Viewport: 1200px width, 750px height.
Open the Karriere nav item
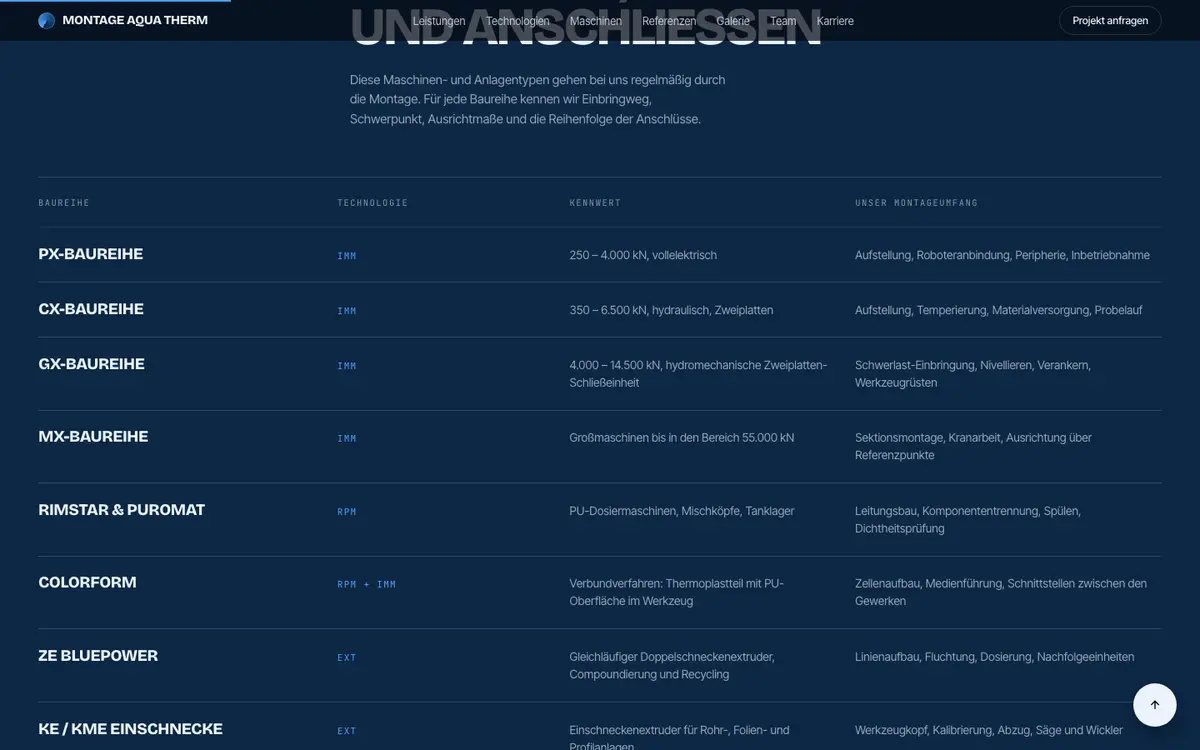pos(835,21)
